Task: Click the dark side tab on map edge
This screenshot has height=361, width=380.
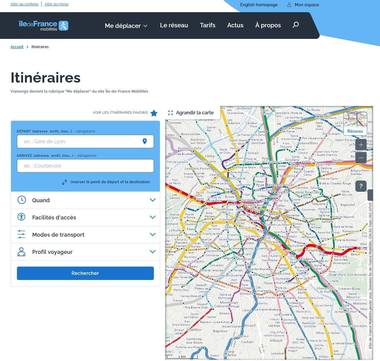Action: [x=370, y=195]
